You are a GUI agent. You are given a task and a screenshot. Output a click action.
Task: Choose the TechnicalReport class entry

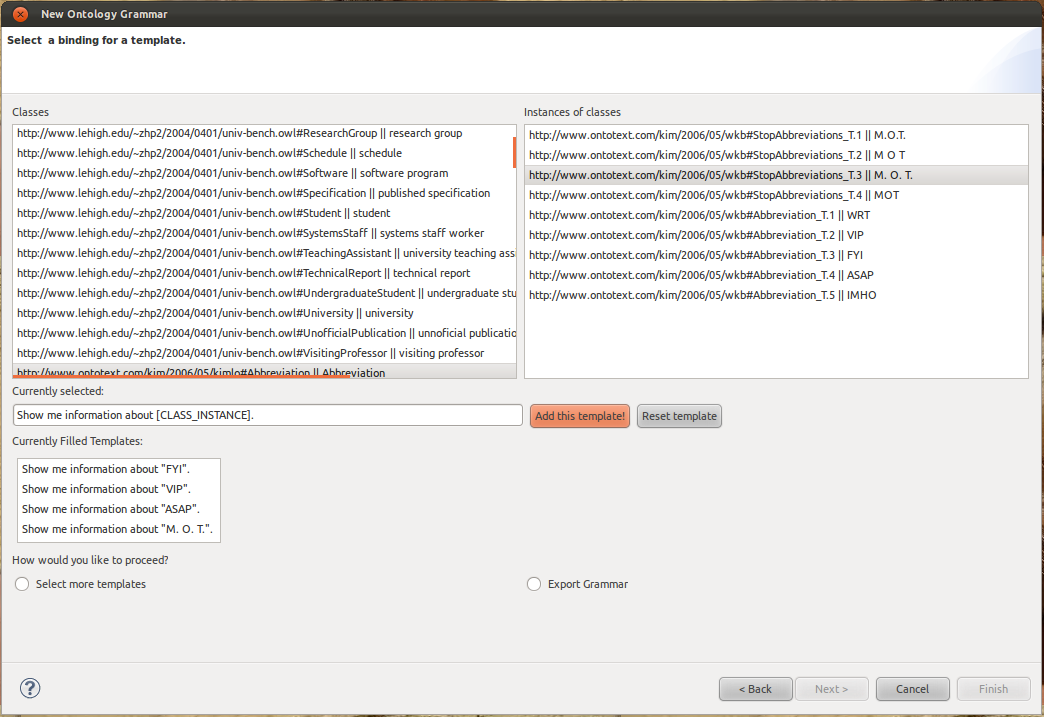point(243,273)
